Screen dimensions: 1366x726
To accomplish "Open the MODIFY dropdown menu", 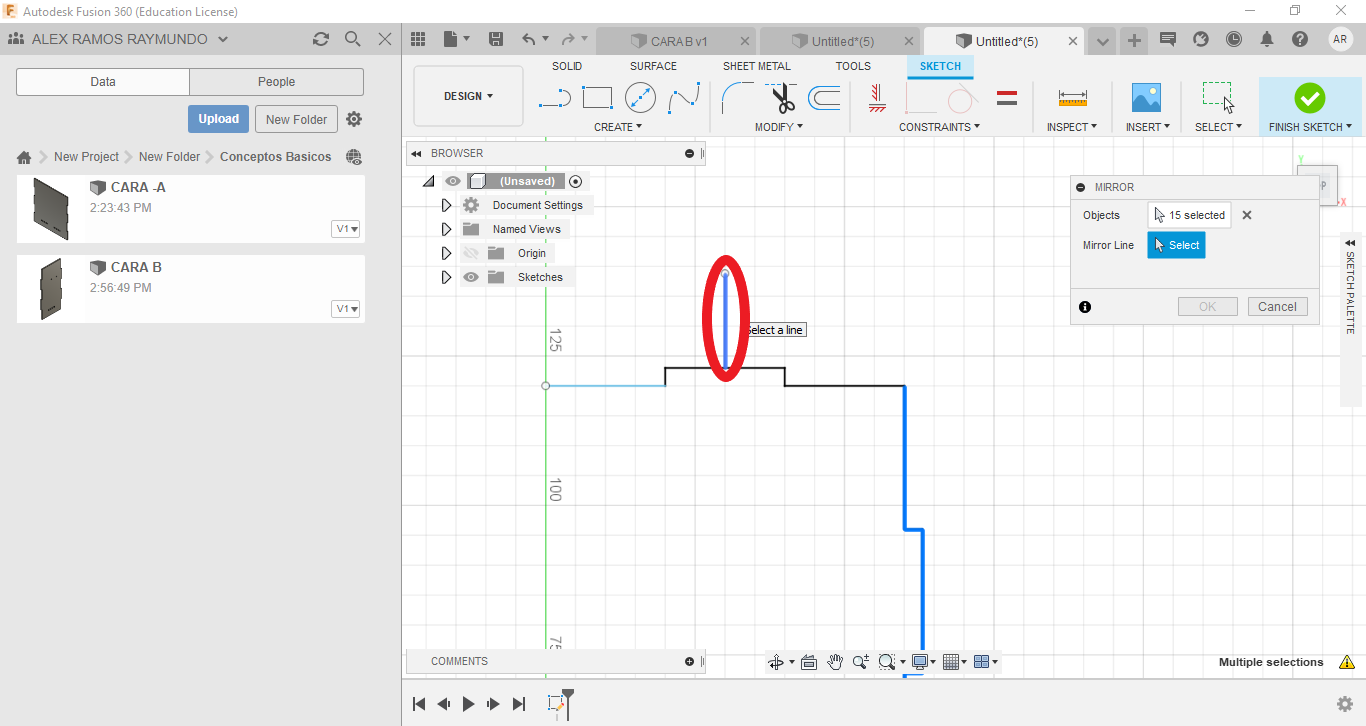I will pyautogui.click(x=779, y=127).
